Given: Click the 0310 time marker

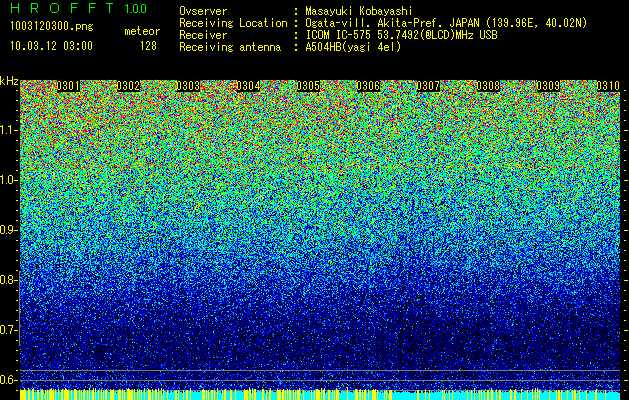Looking at the screenshot, I should pyautogui.click(x=608, y=86).
